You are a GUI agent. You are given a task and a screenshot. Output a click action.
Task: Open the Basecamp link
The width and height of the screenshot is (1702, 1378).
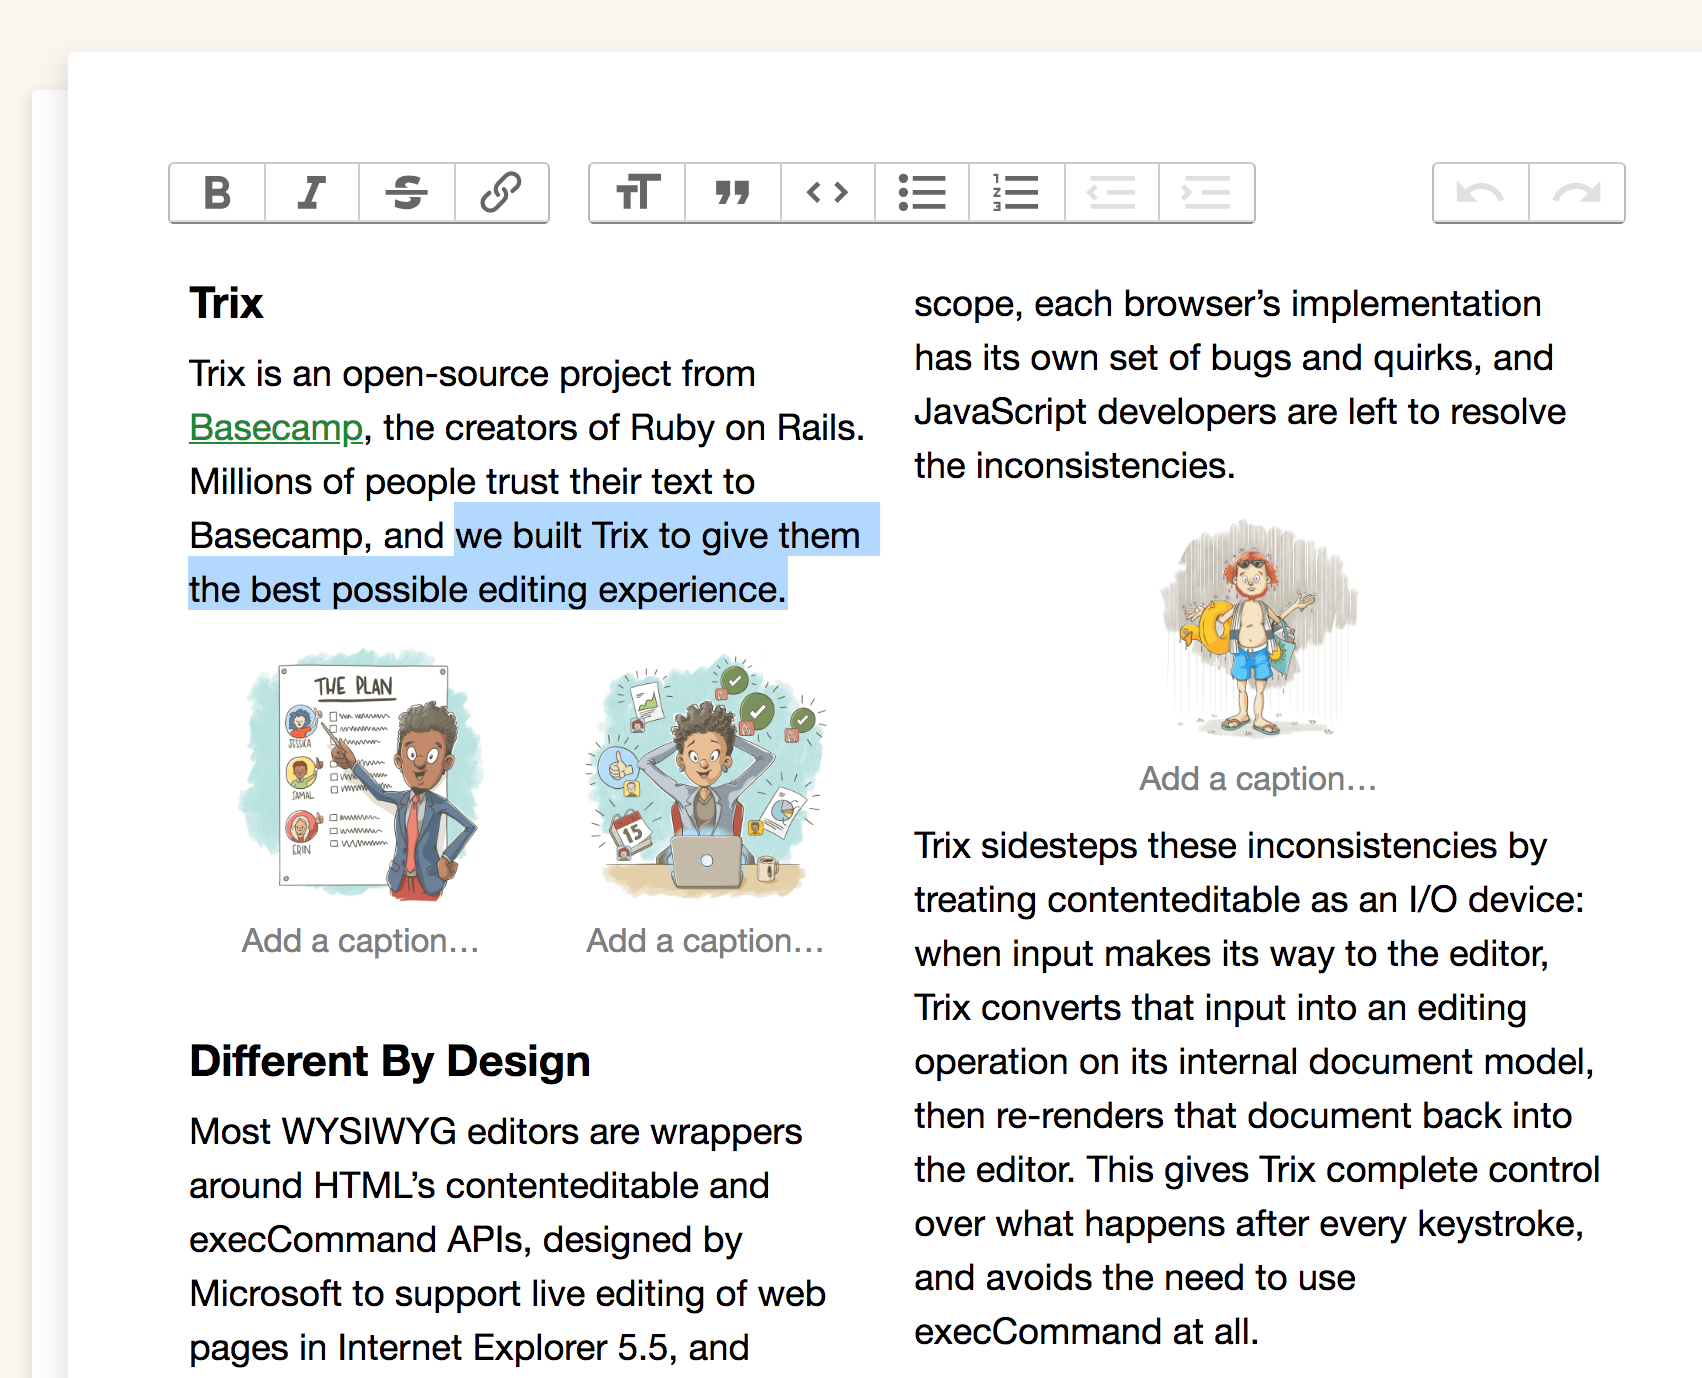click(x=276, y=427)
